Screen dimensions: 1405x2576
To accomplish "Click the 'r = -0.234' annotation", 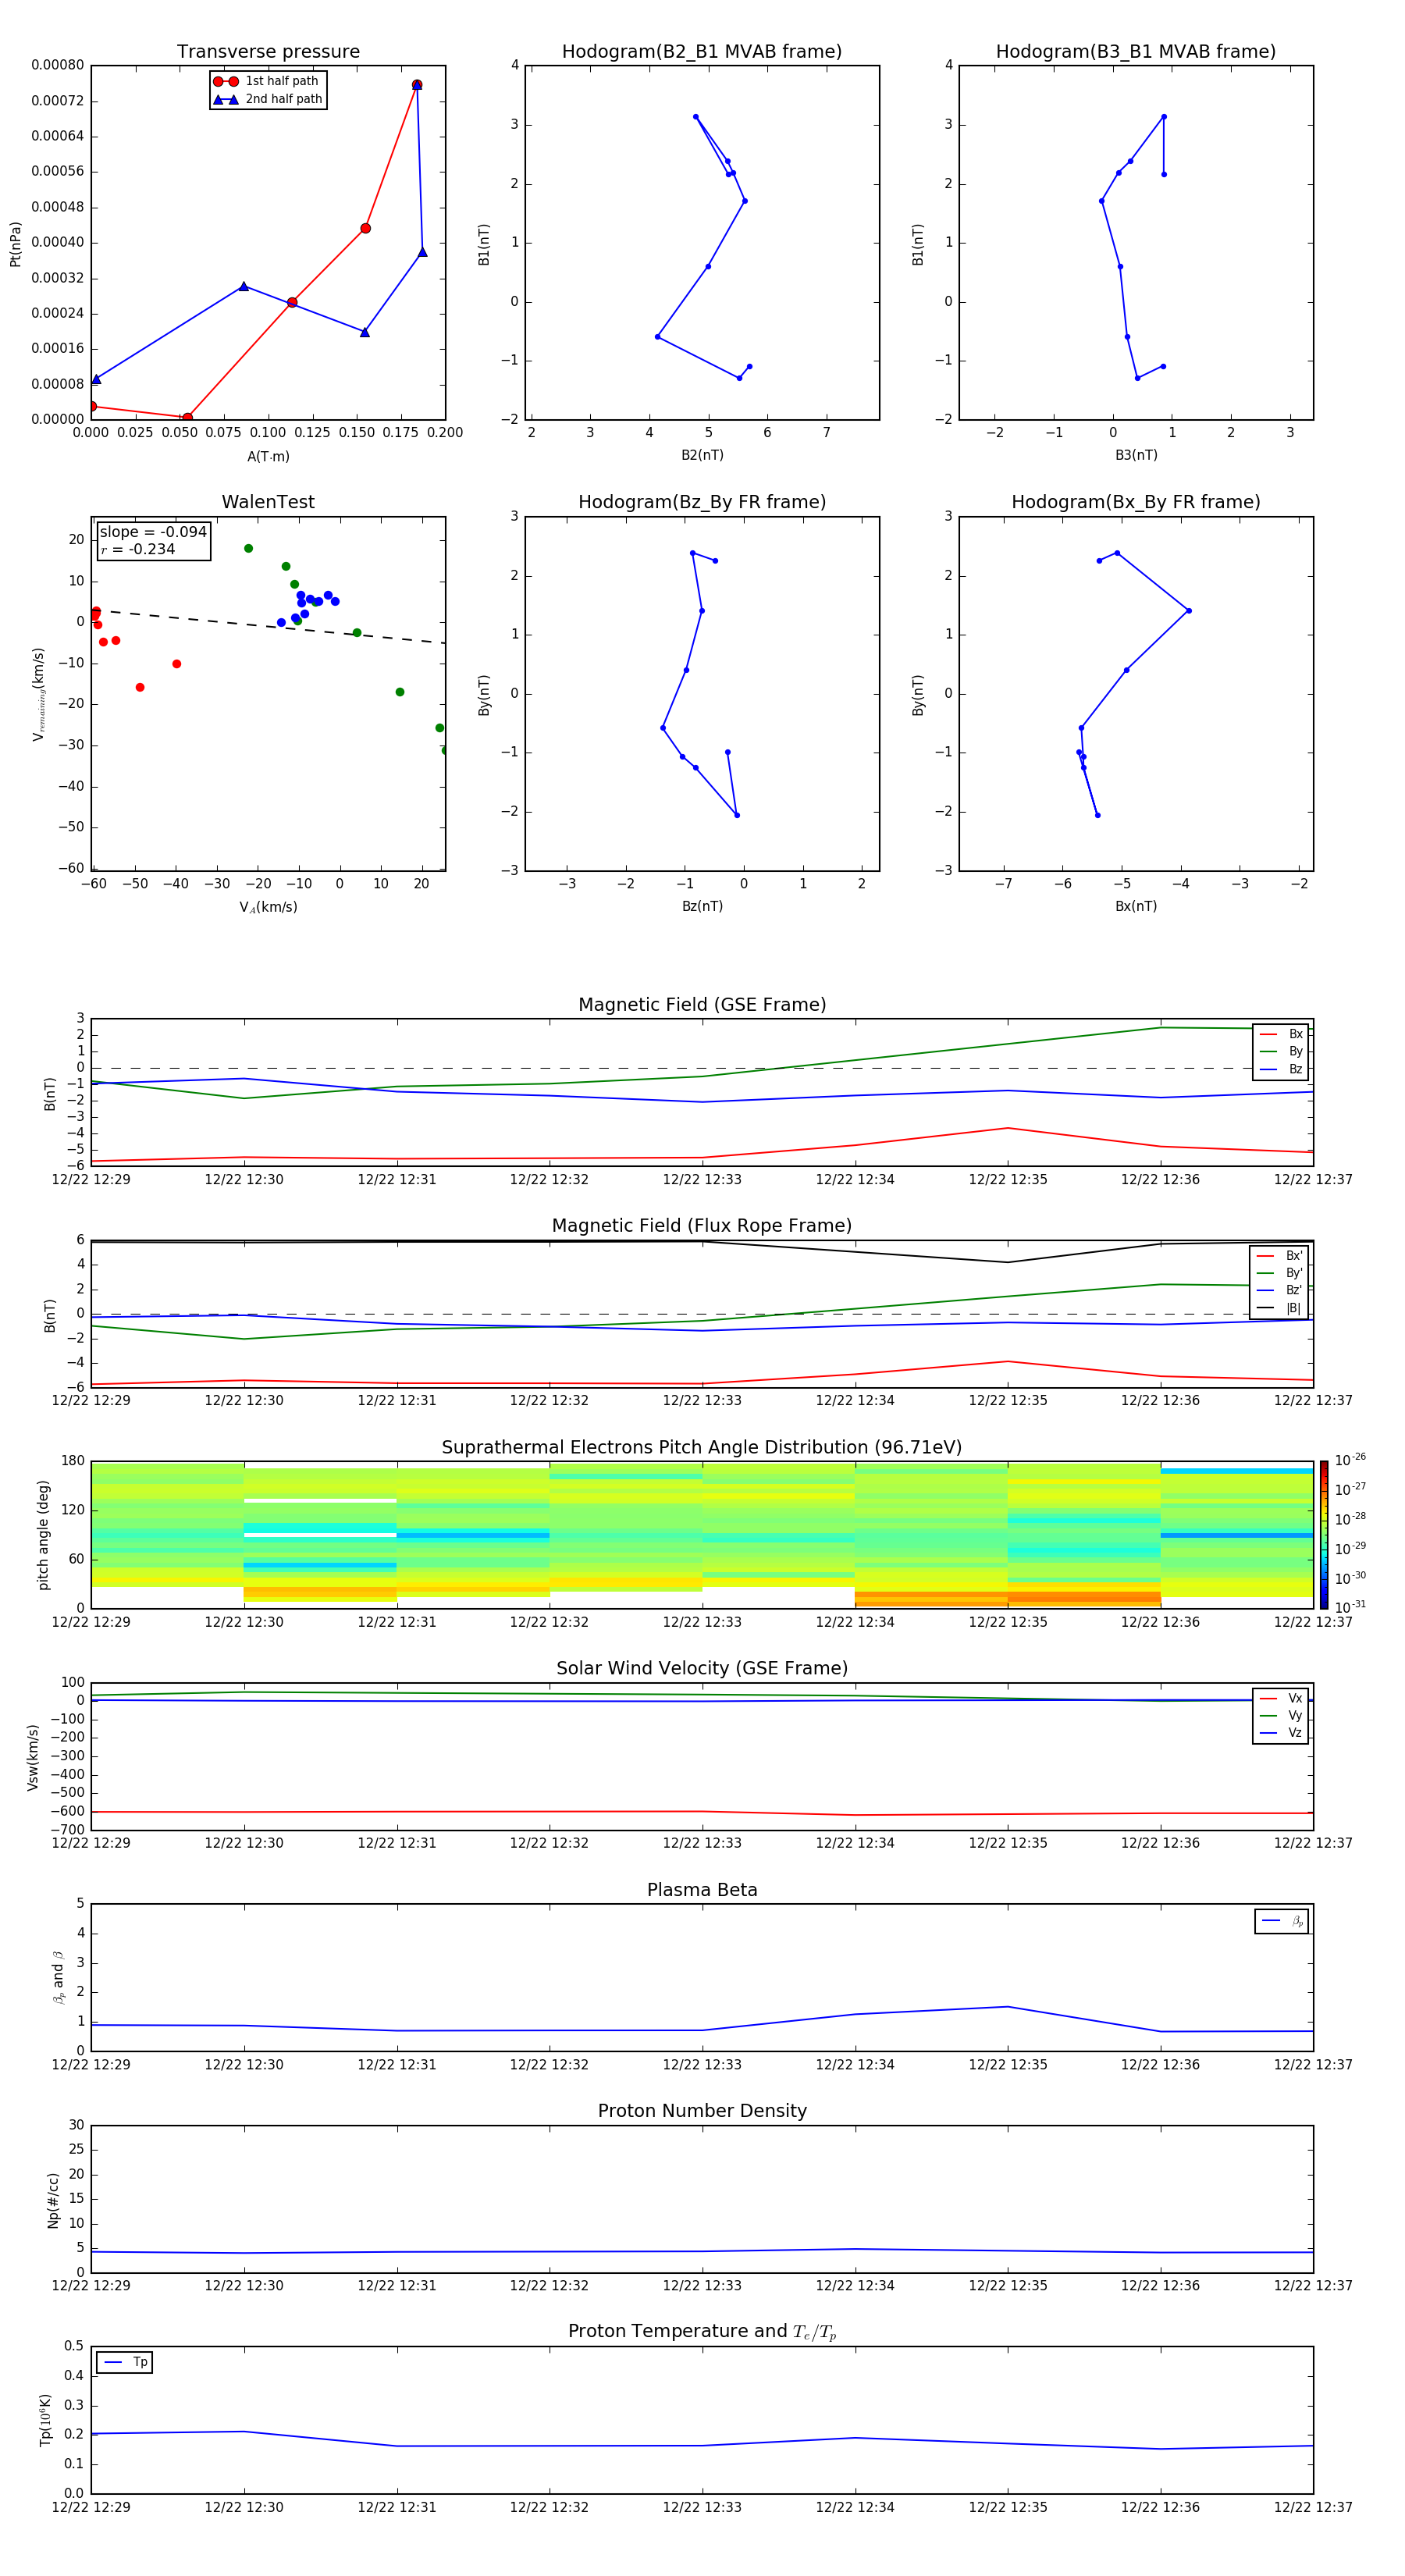I will (138, 549).
